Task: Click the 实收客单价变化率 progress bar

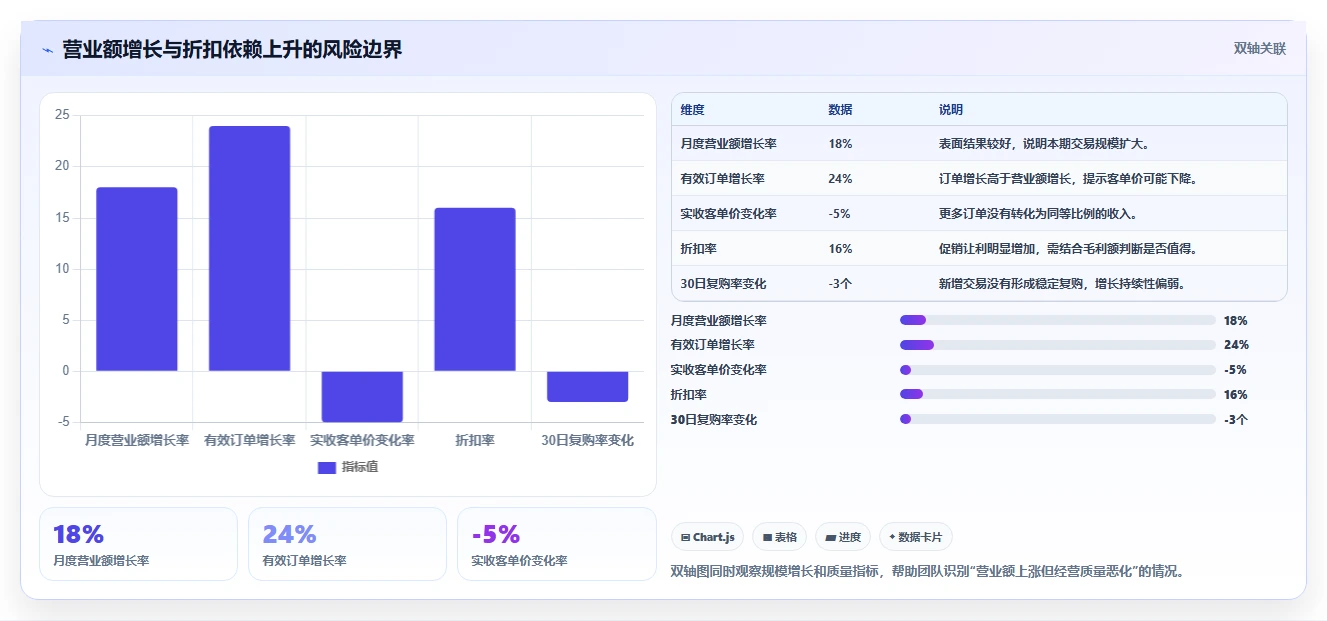Action: tap(1057, 370)
